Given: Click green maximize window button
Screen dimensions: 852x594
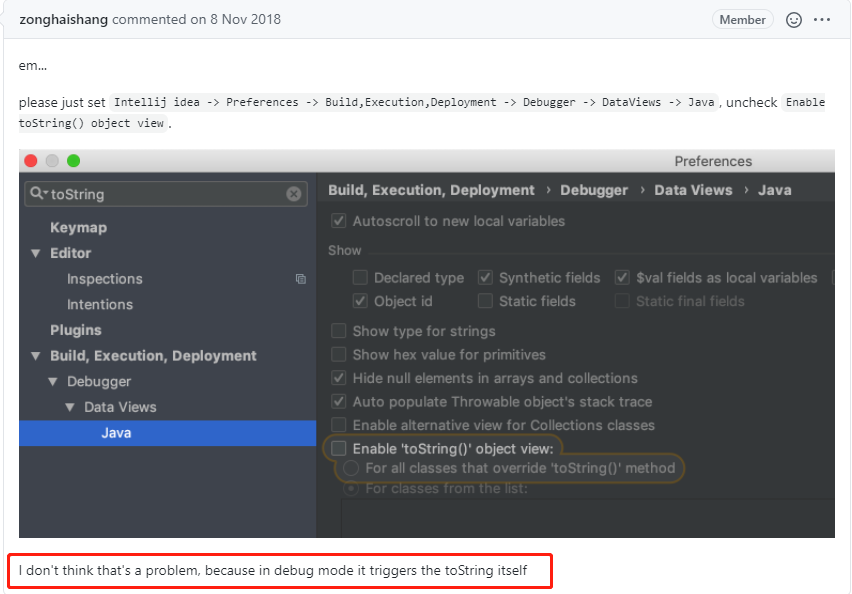Looking at the screenshot, I should coord(73,161).
